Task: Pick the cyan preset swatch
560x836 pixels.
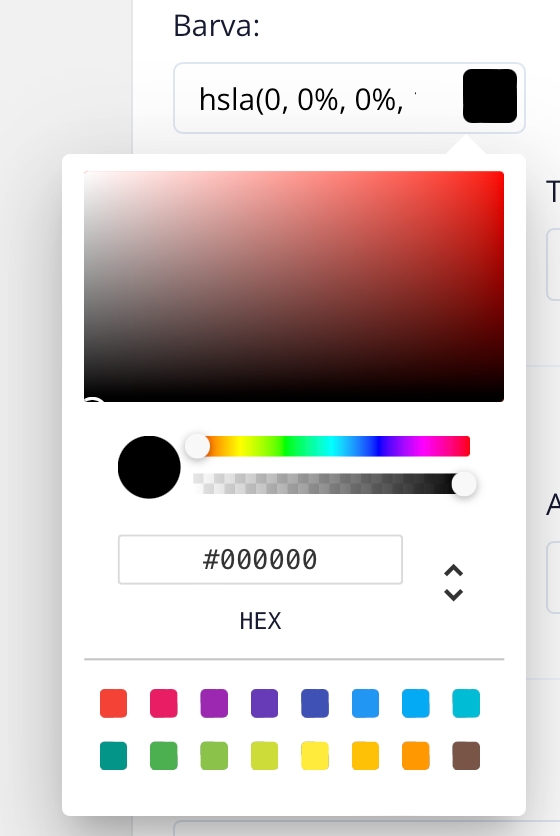Action: [466, 703]
